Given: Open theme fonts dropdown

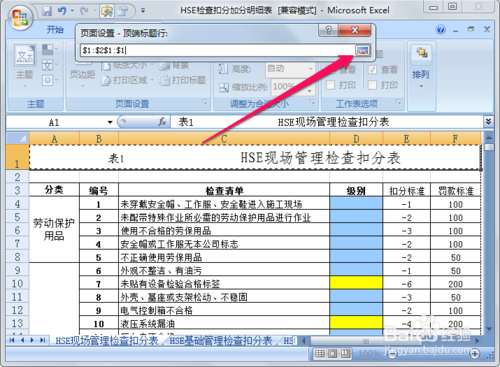Looking at the screenshot, I should [50, 65].
